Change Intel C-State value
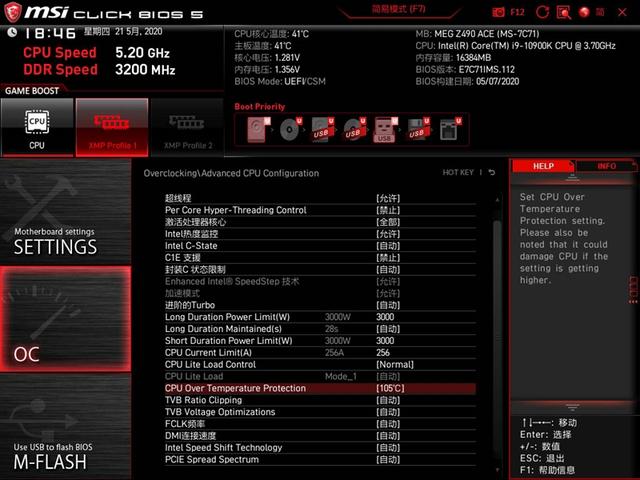The width and height of the screenshot is (640, 480). (x=388, y=246)
